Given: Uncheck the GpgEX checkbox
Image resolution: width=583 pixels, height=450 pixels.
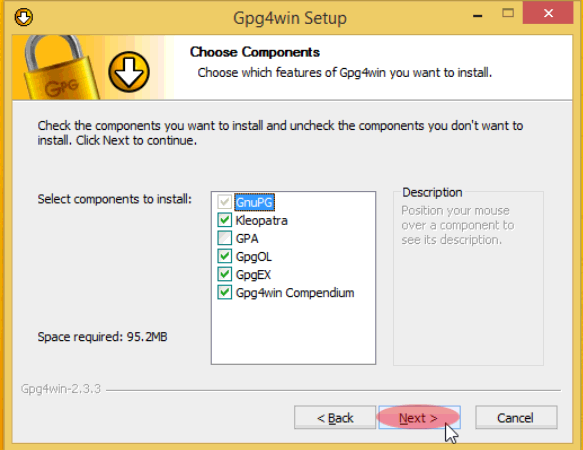Looking at the screenshot, I should pos(225,274).
